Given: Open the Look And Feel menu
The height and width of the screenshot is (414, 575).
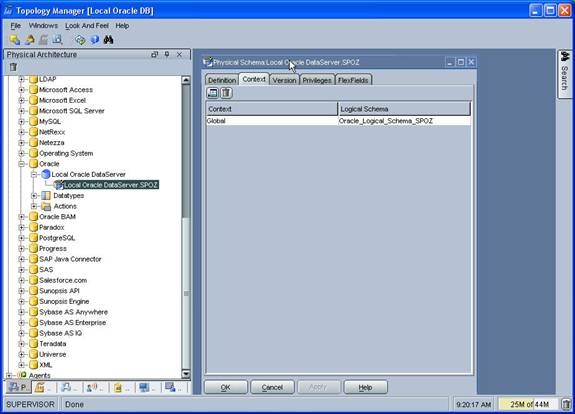Looking at the screenshot, I should click(x=87, y=26).
